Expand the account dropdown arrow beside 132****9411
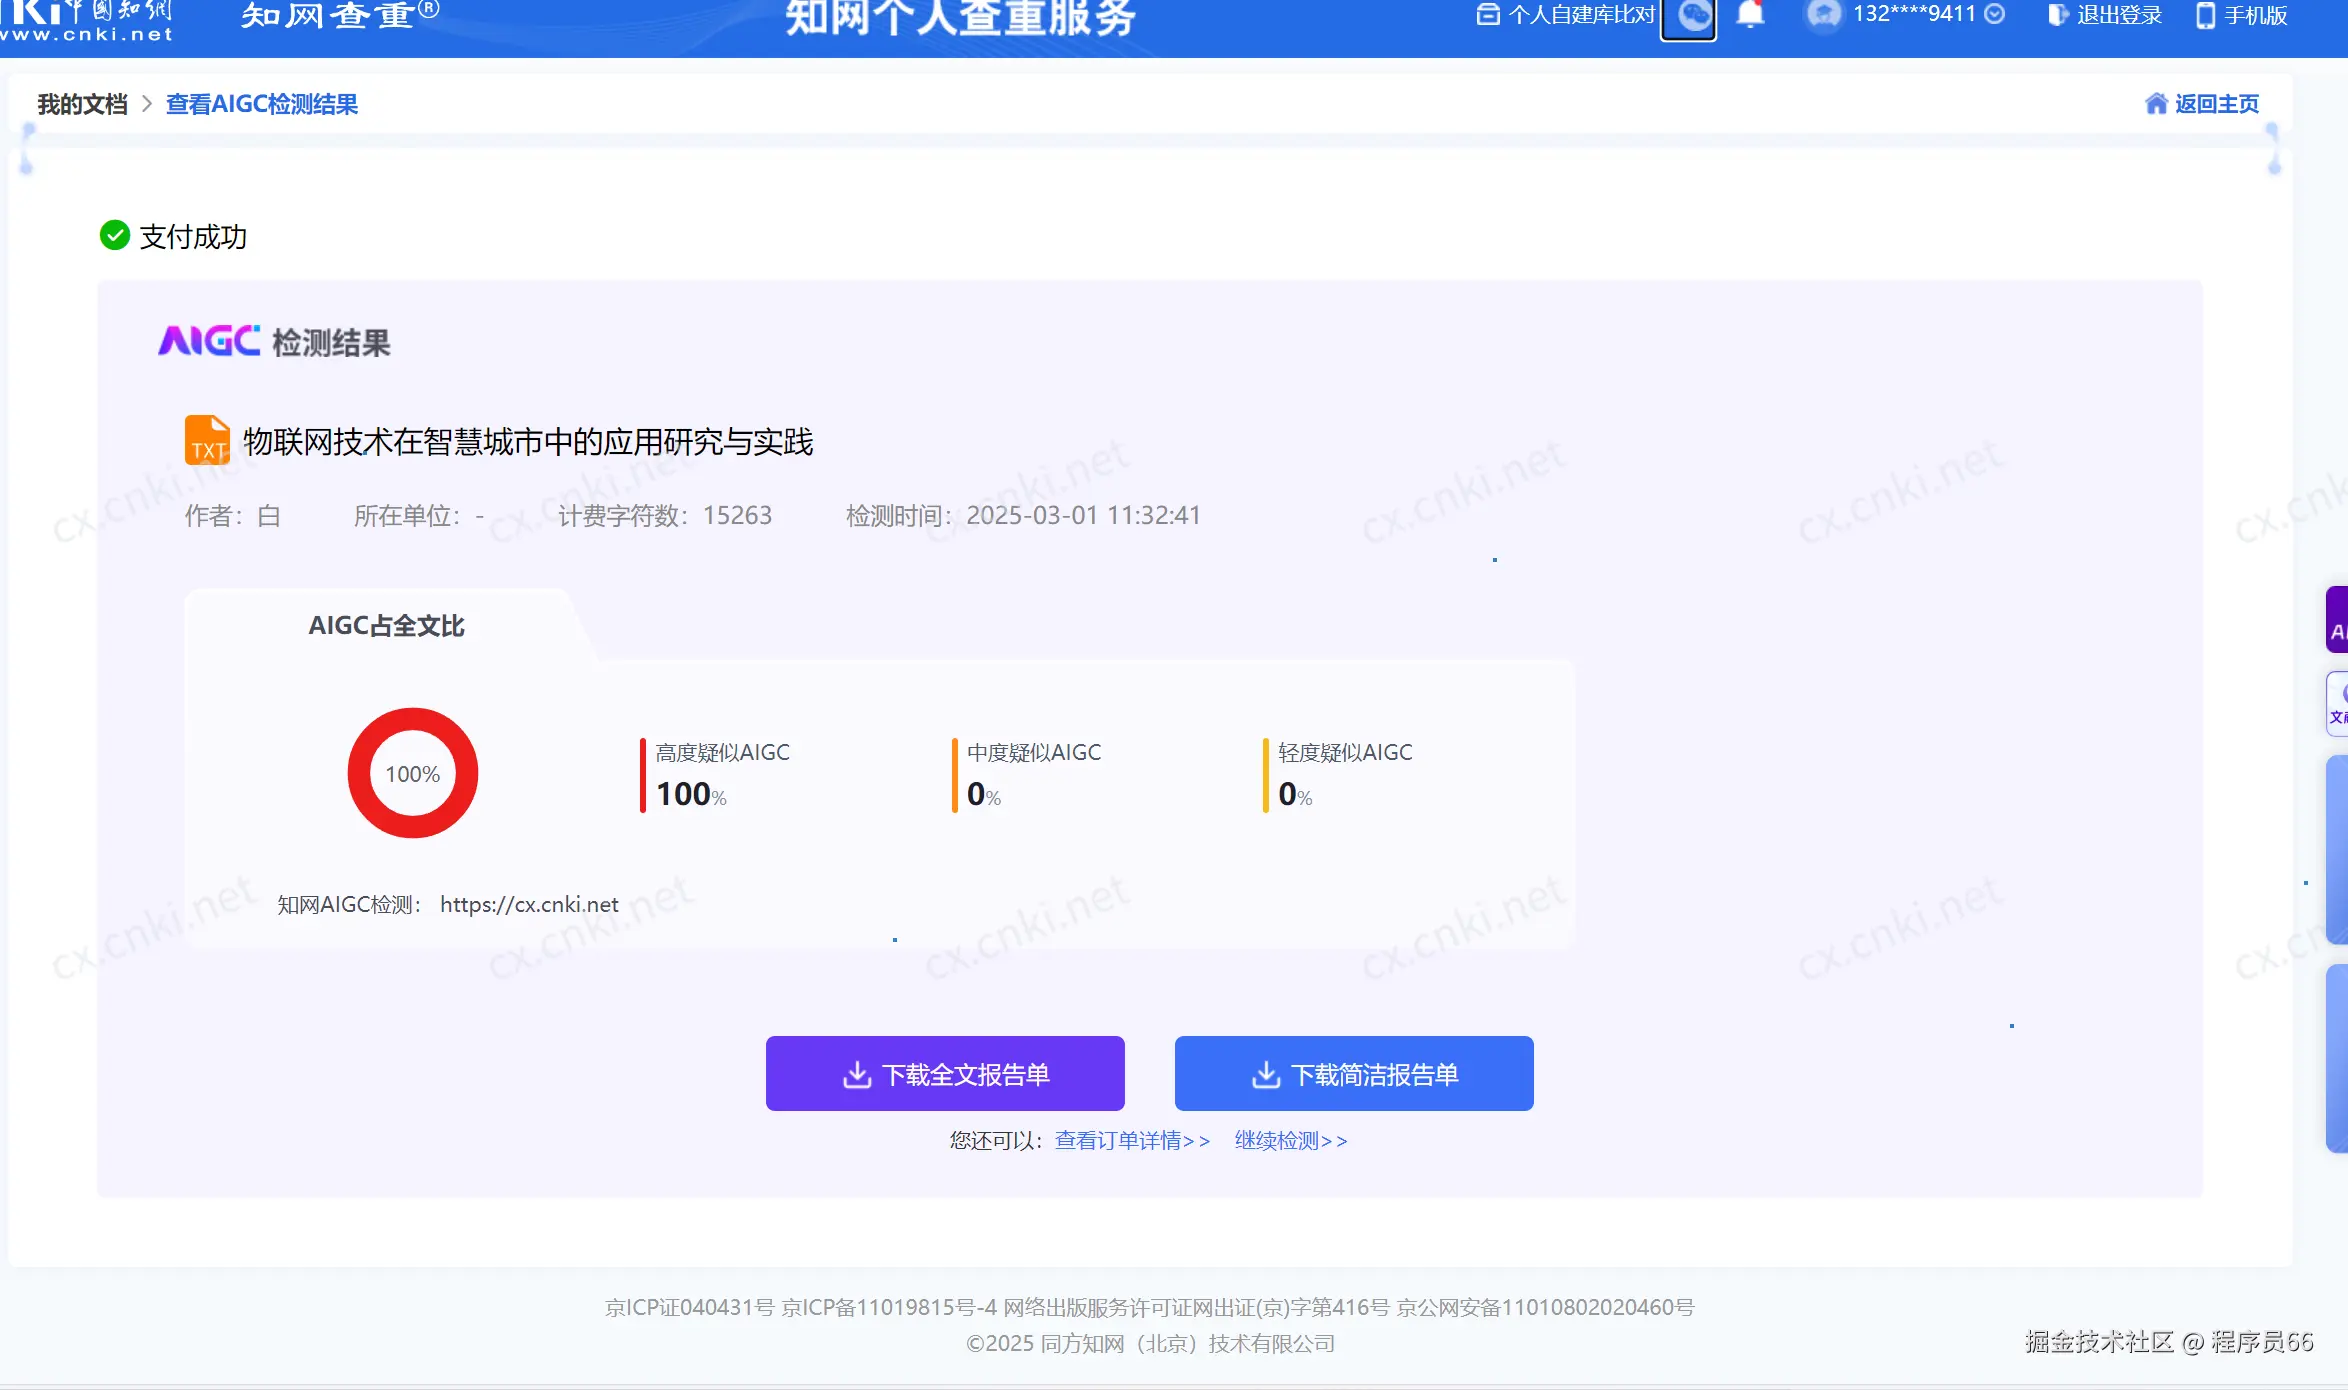Screen dimensions: 2348x1390 point(1995,14)
